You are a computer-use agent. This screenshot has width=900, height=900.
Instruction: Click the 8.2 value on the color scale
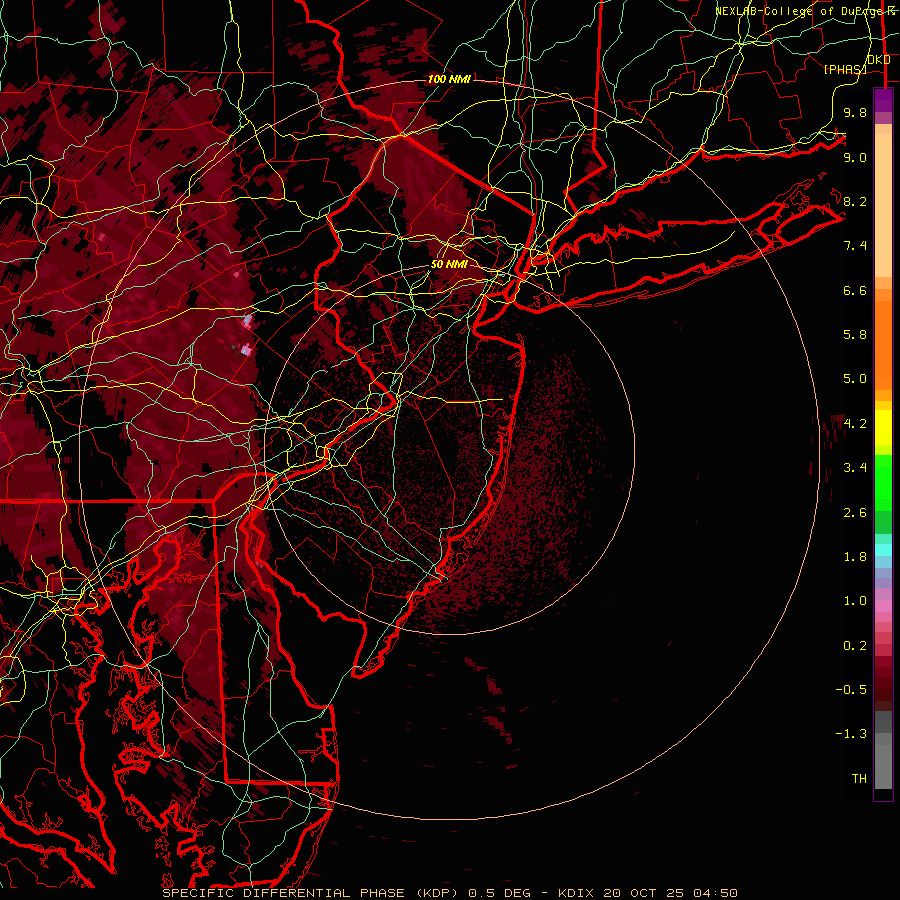pyautogui.click(x=855, y=202)
